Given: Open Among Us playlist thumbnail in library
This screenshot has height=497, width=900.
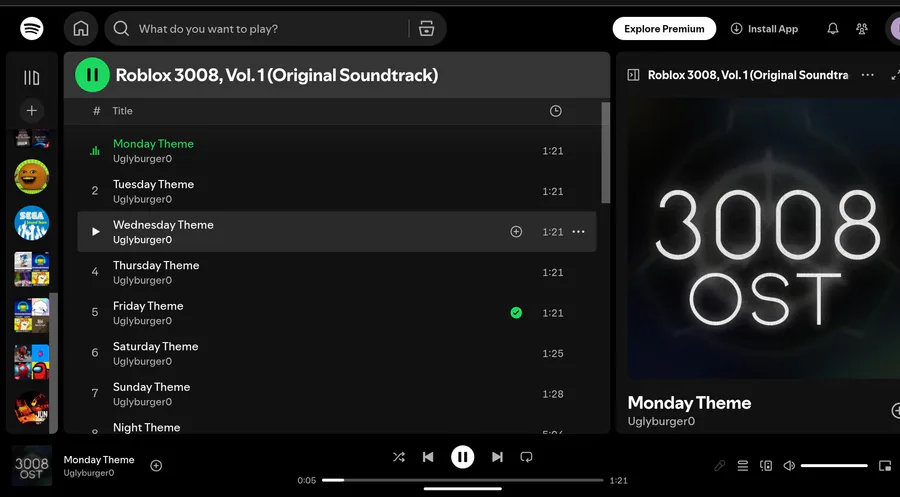Looking at the screenshot, I should pyautogui.click(x=32, y=362).
